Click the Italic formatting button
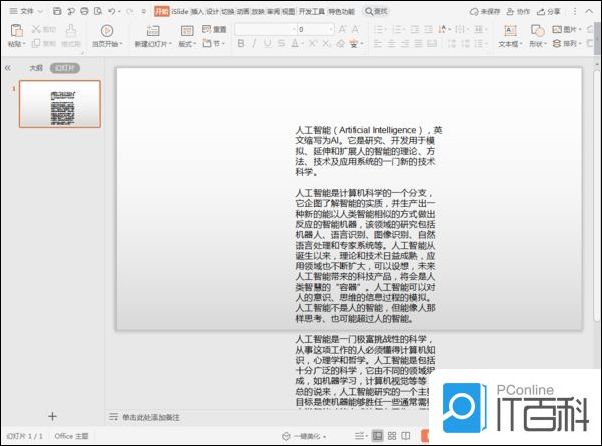 255,44
